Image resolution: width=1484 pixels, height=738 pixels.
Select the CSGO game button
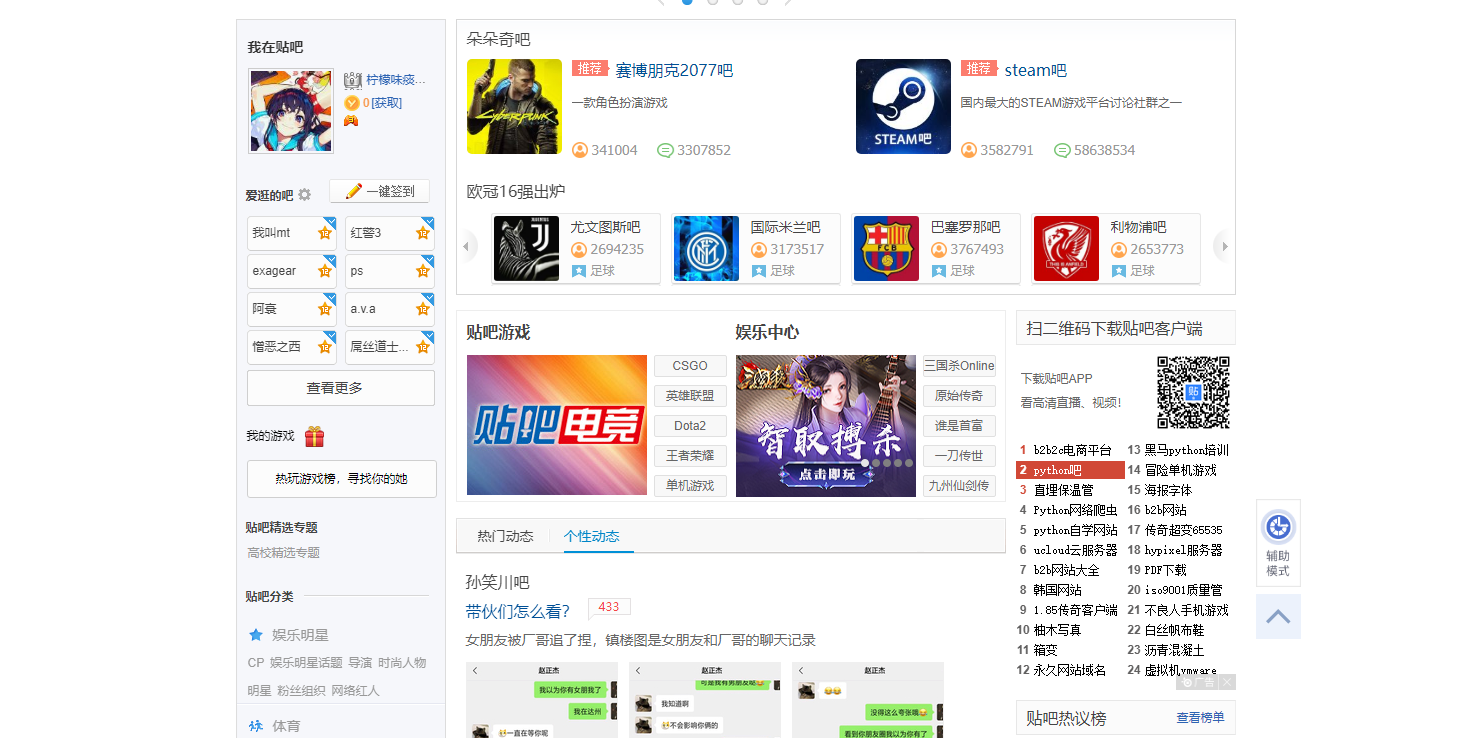690,366
